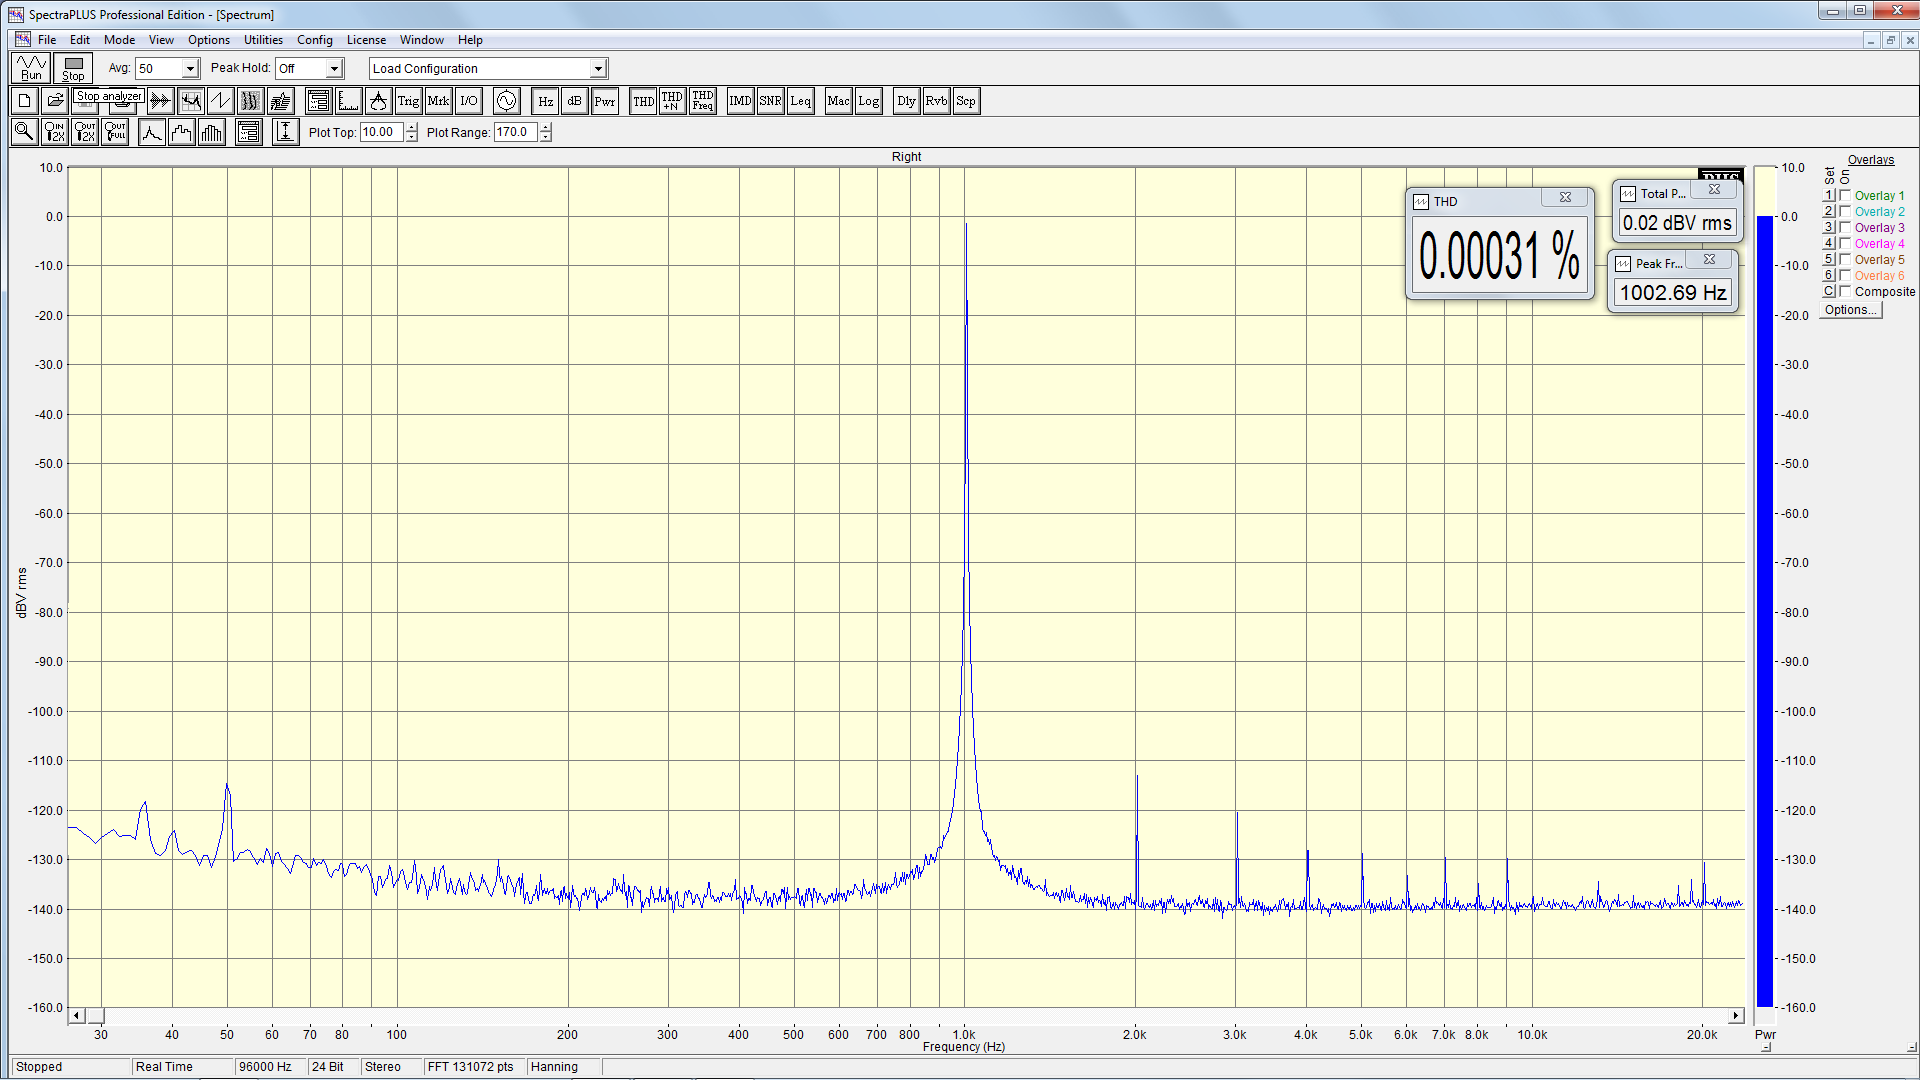1920x1080 pixels.
Task: Click the overlay Options... button
Action: tap(1850, 310)
